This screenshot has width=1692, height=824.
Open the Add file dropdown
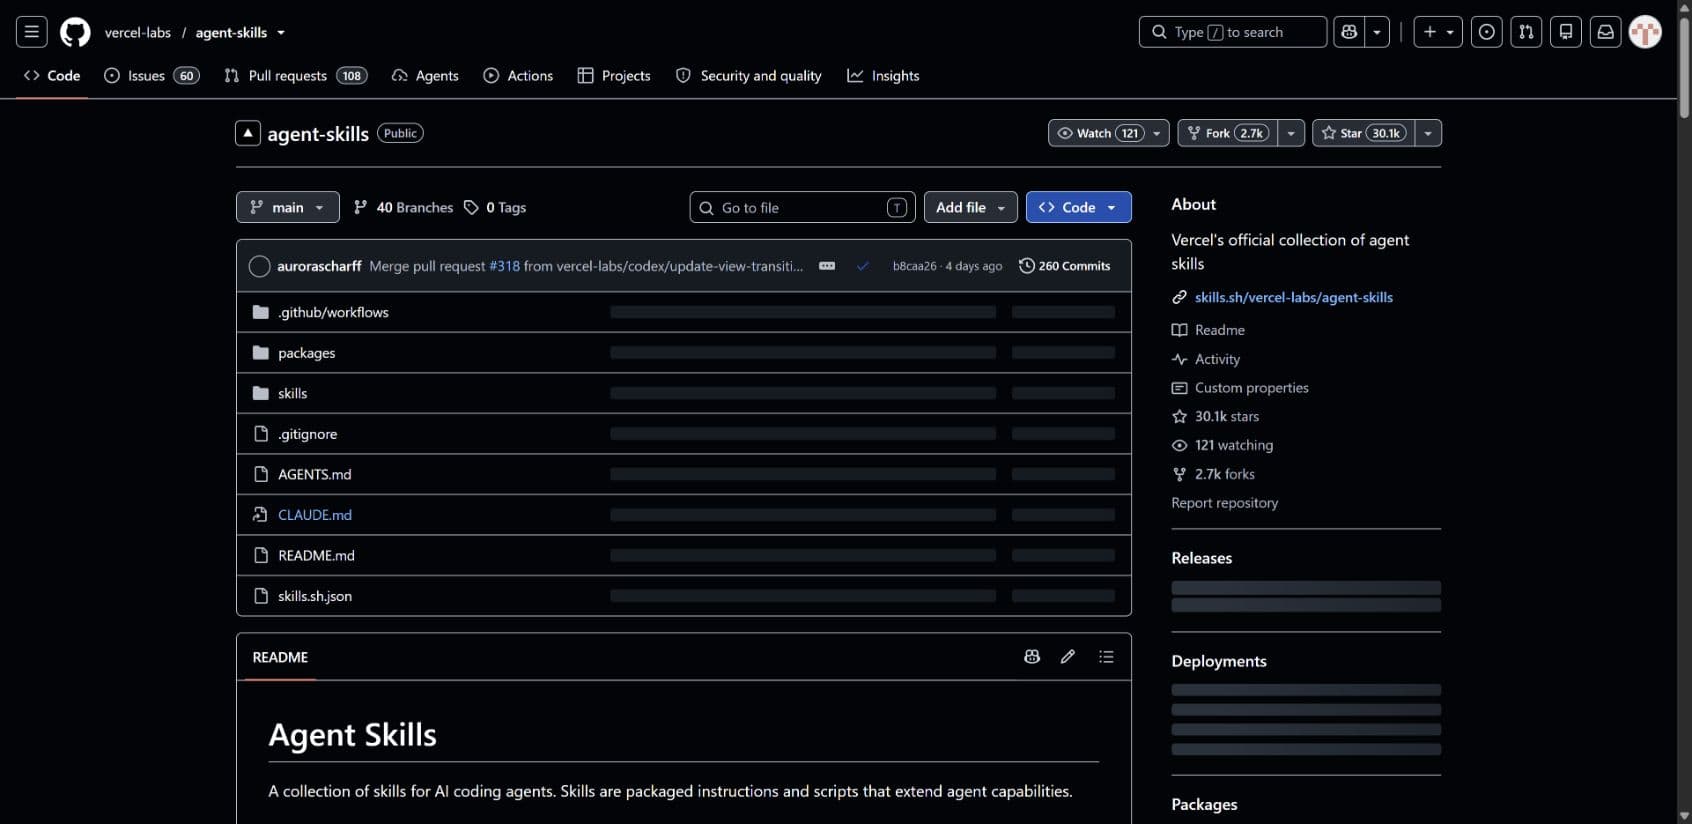(x=971, y=207)
